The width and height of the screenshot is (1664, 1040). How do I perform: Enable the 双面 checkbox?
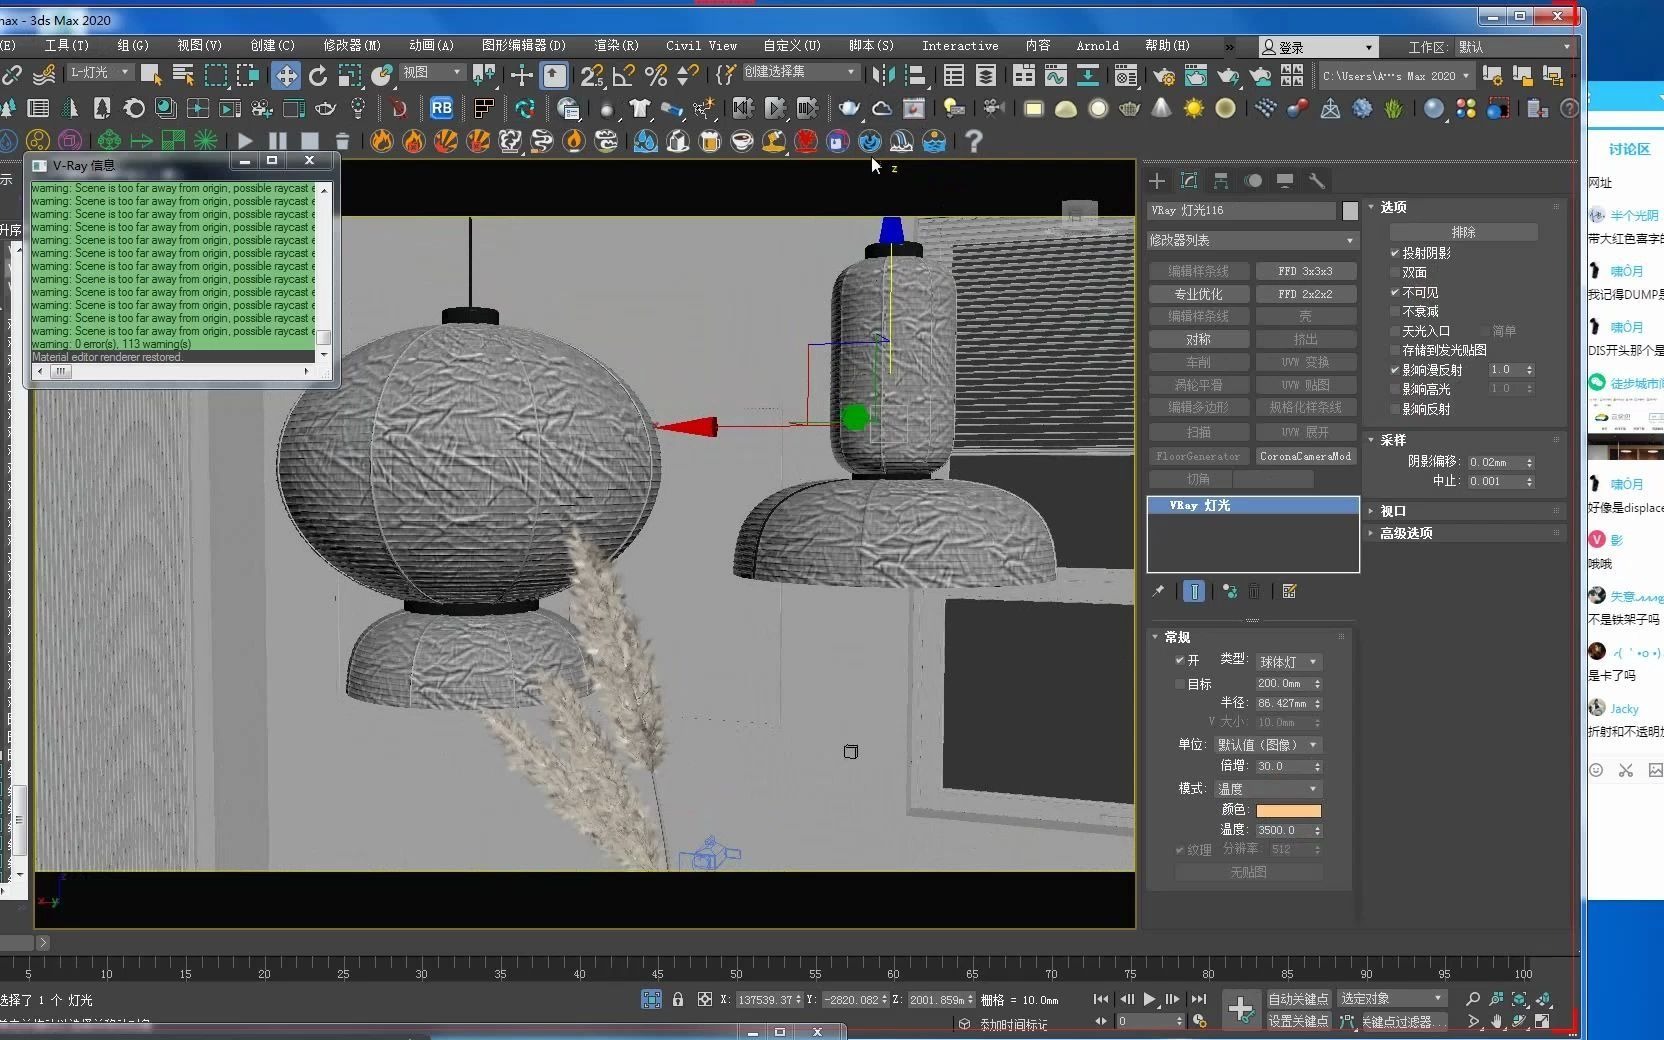point(1395,272)
